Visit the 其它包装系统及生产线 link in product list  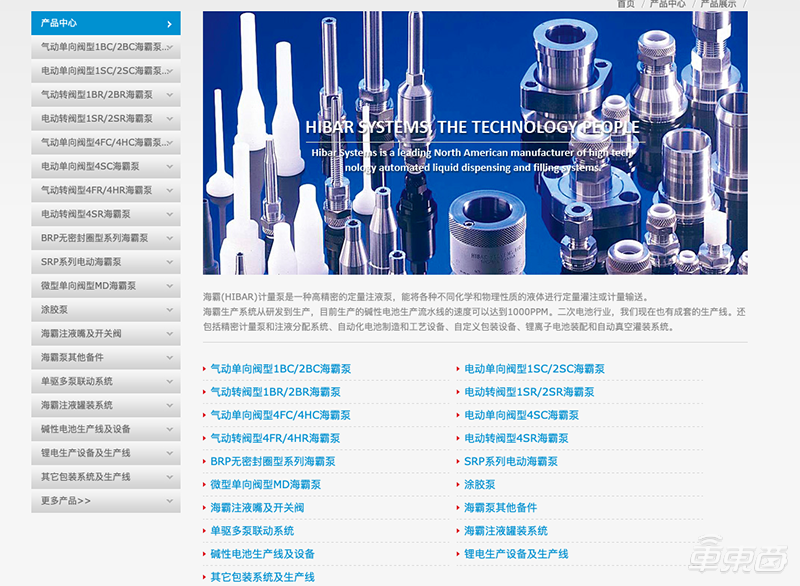point(262,577)
